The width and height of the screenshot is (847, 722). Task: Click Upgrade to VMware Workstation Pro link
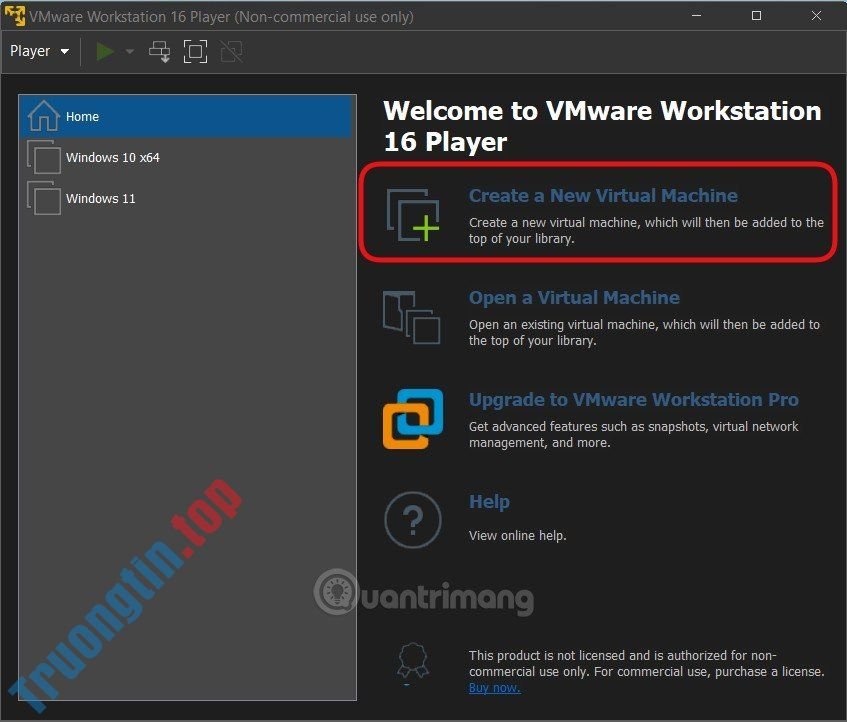click(634, 399)
